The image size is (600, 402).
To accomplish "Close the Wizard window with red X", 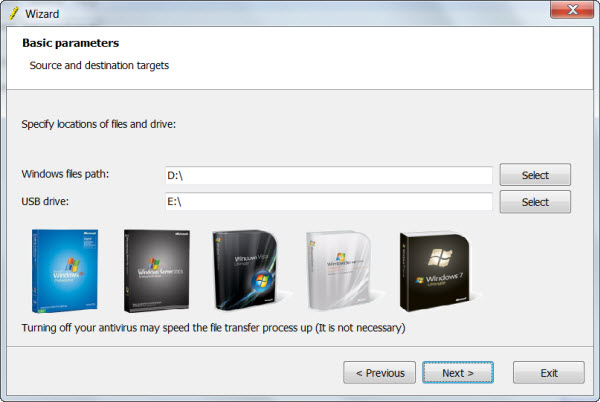I will 572,9.
